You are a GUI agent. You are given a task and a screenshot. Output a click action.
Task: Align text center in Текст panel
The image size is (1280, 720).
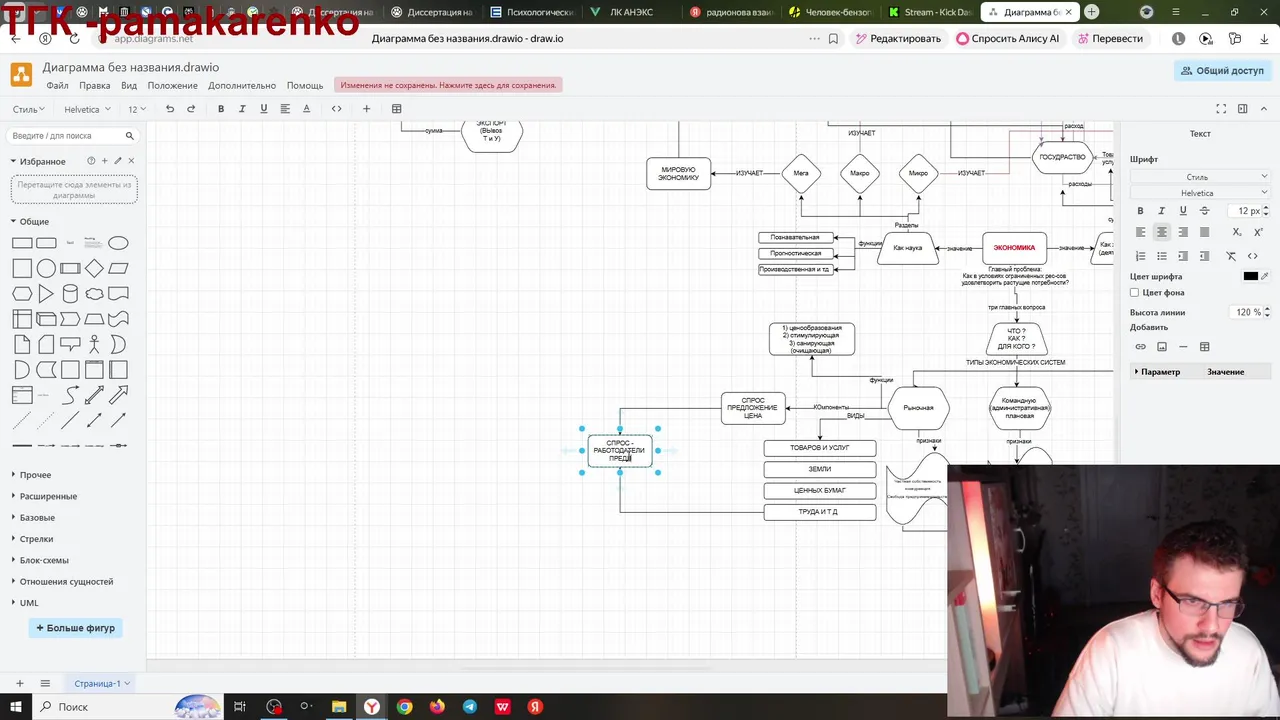point(1161,232)
